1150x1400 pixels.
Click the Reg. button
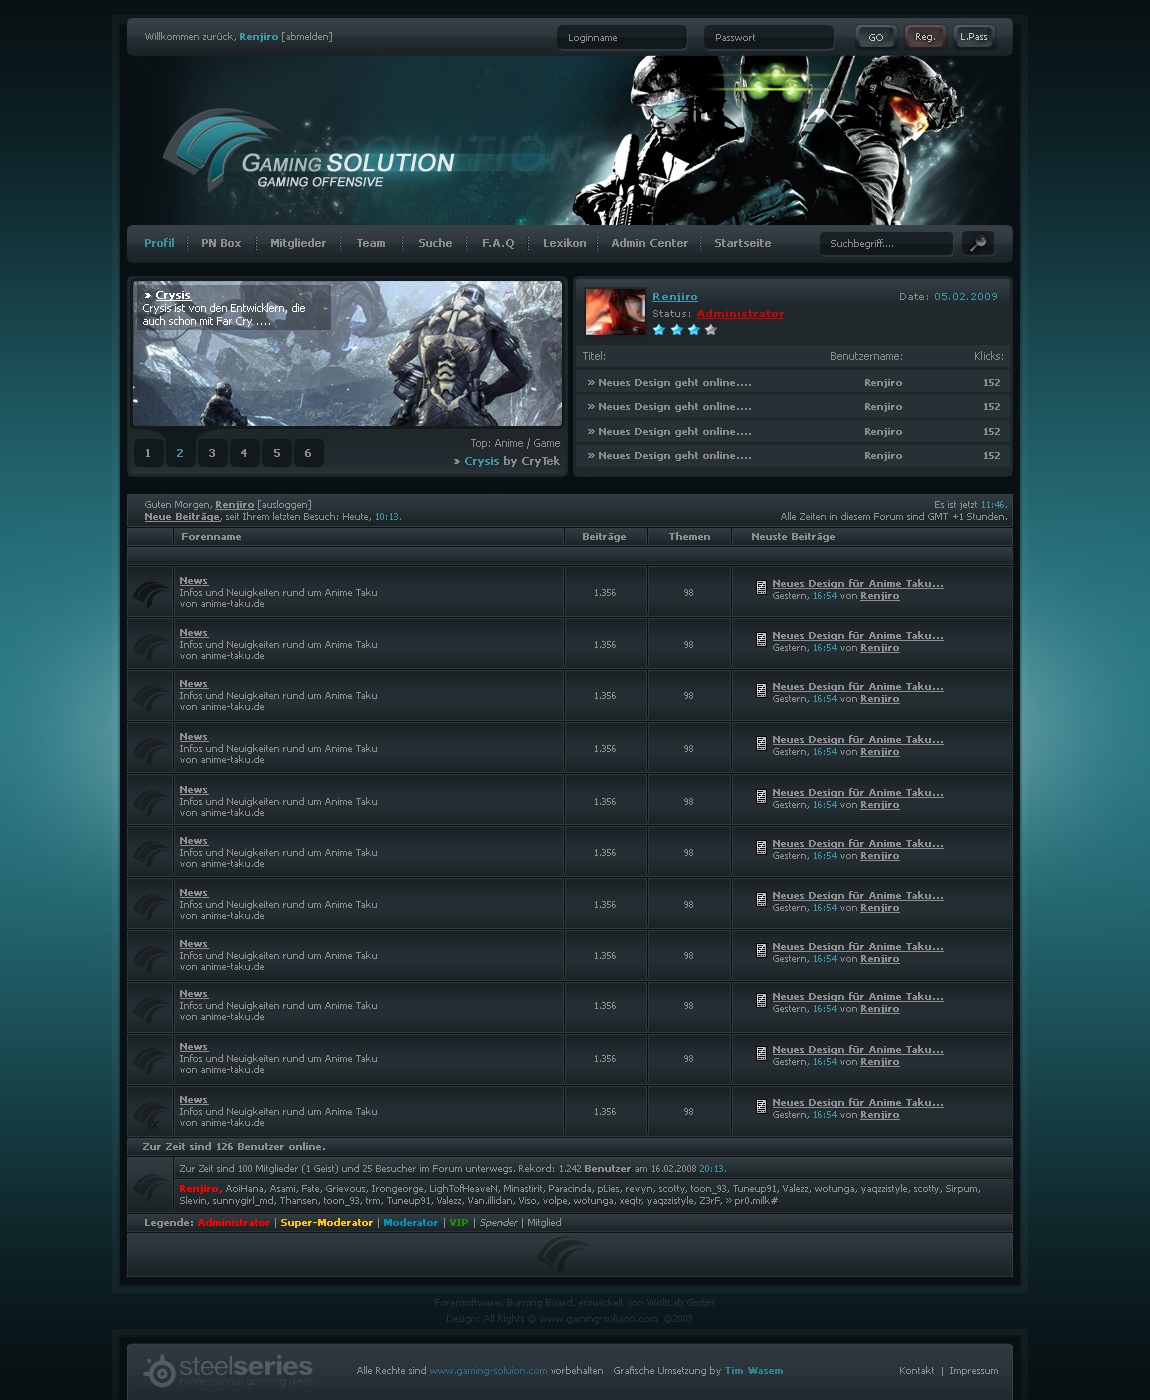tap(925, 37)
